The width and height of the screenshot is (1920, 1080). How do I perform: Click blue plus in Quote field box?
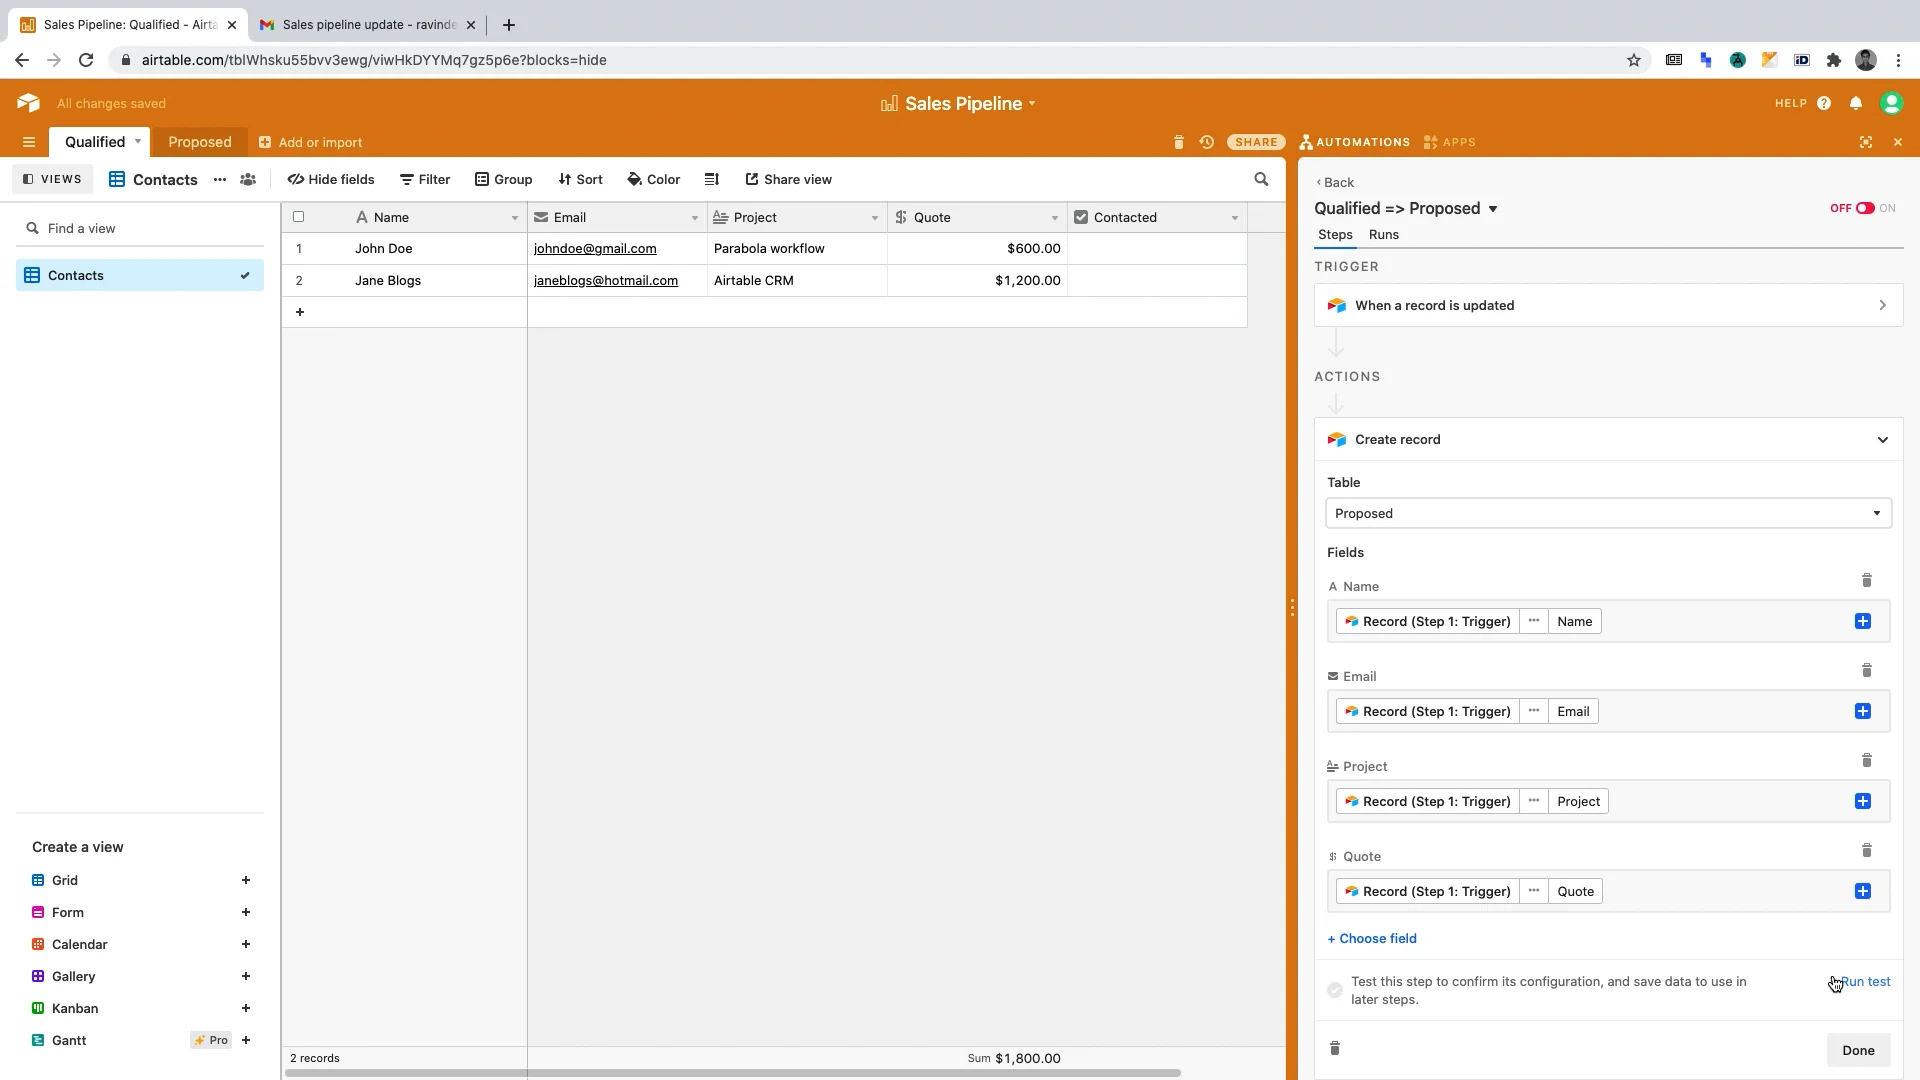(x=1863, y=891)
